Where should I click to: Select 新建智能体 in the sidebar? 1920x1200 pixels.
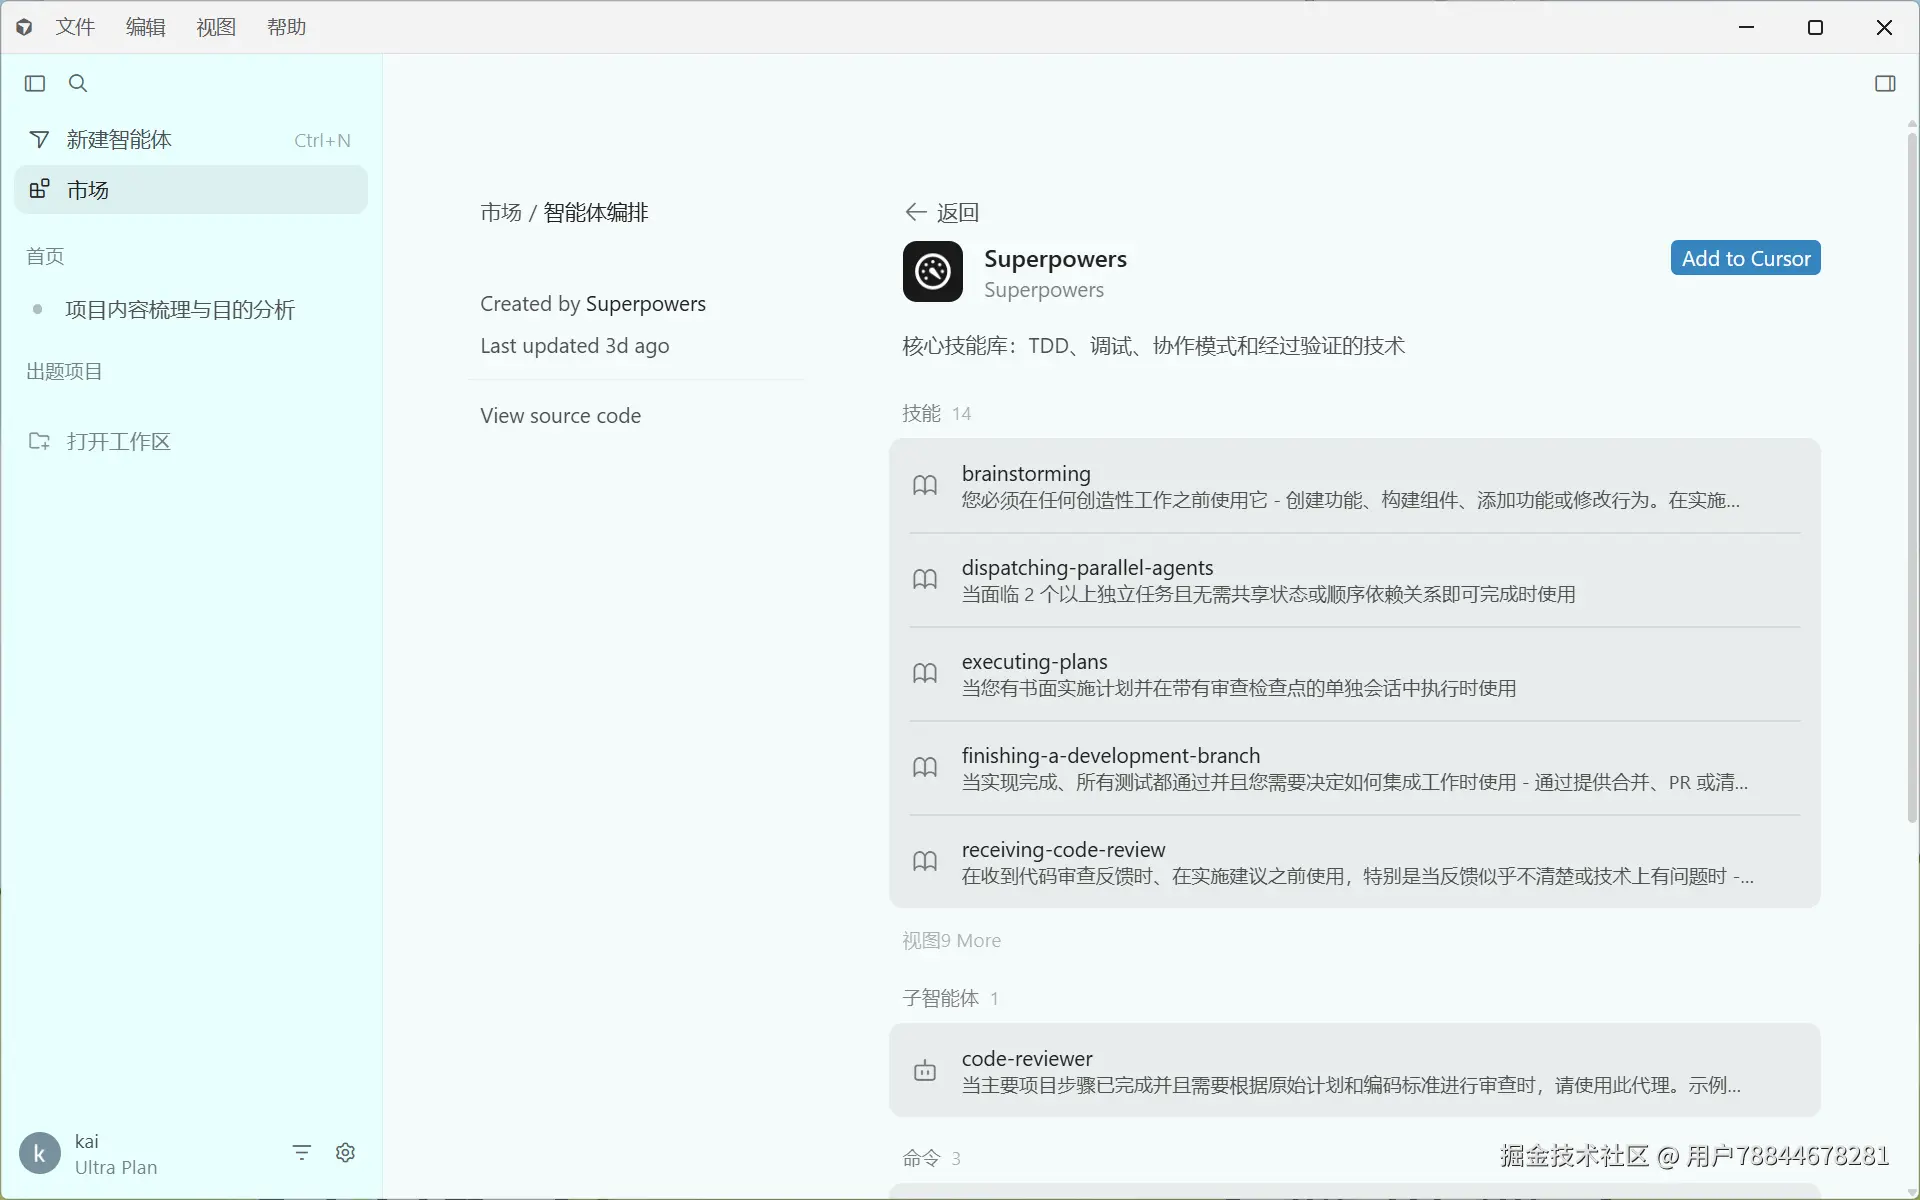click(x=191, y=140)
